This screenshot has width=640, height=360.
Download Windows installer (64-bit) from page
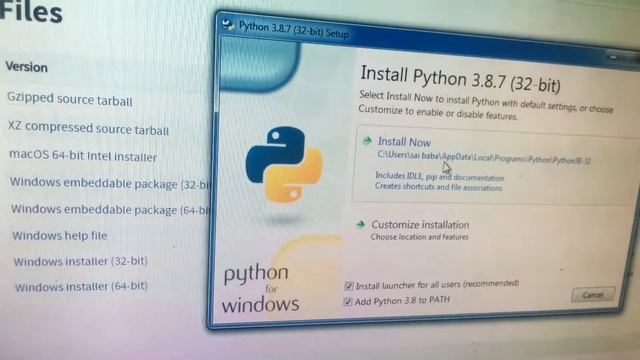point(81,287)
